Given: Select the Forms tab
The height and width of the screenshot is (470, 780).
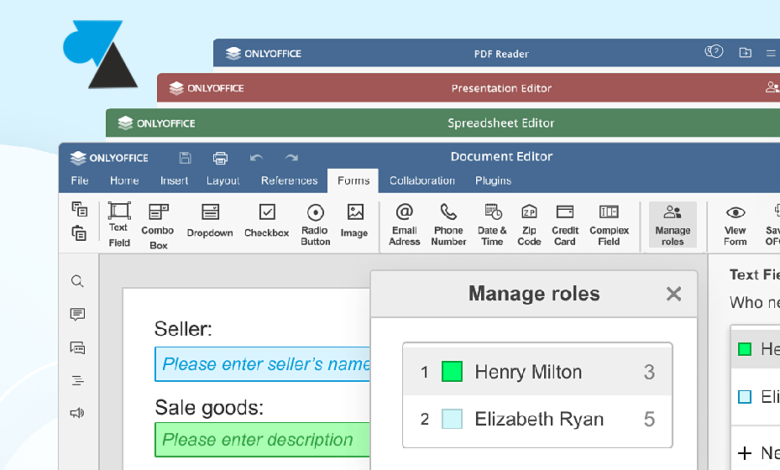Looking at the screenshot, I should [353, 181].
